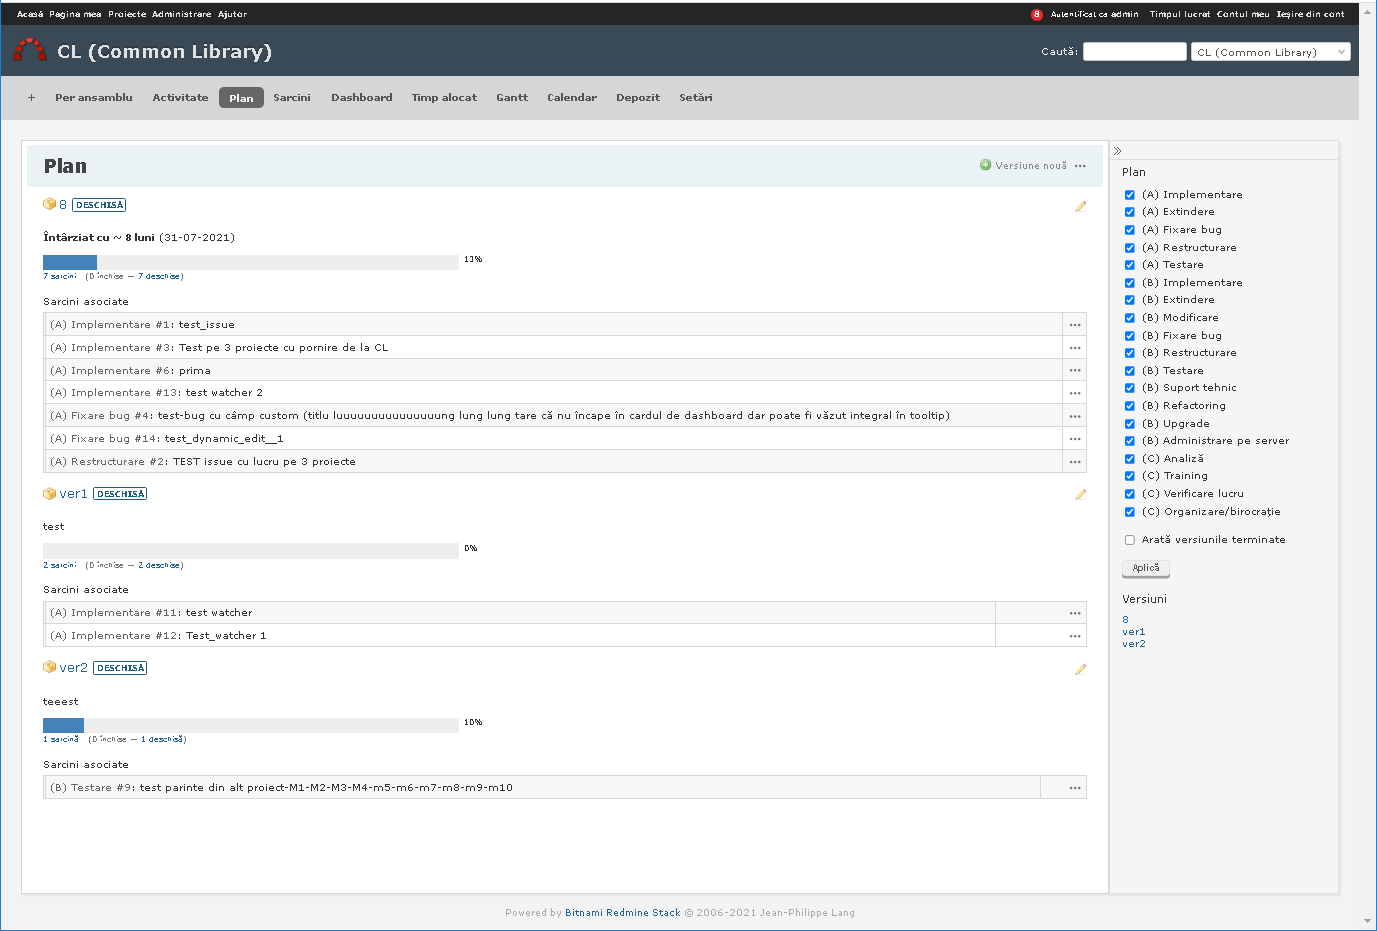Open the options menu next to Versiune nouă

pyautogui.click(x=1079, y=166)
